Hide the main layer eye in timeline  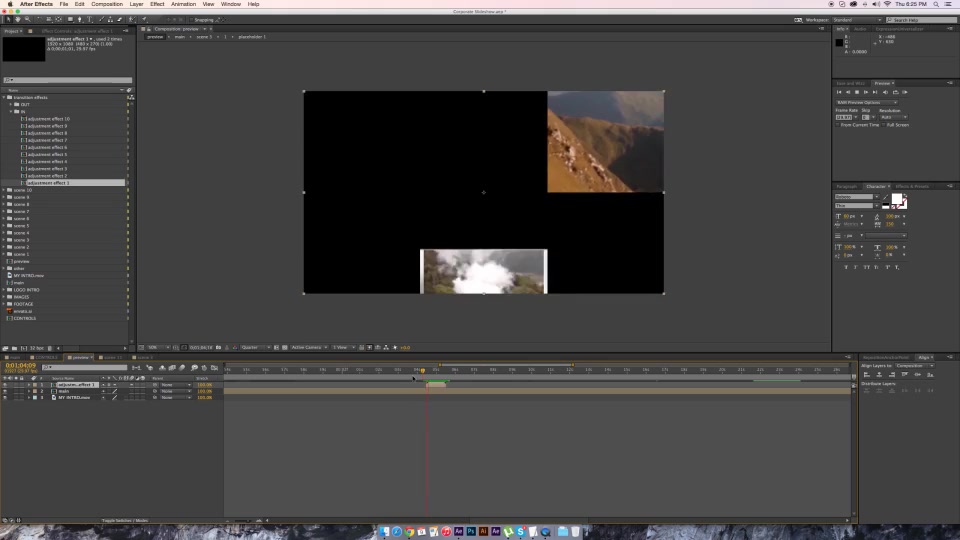pos(5,391)
